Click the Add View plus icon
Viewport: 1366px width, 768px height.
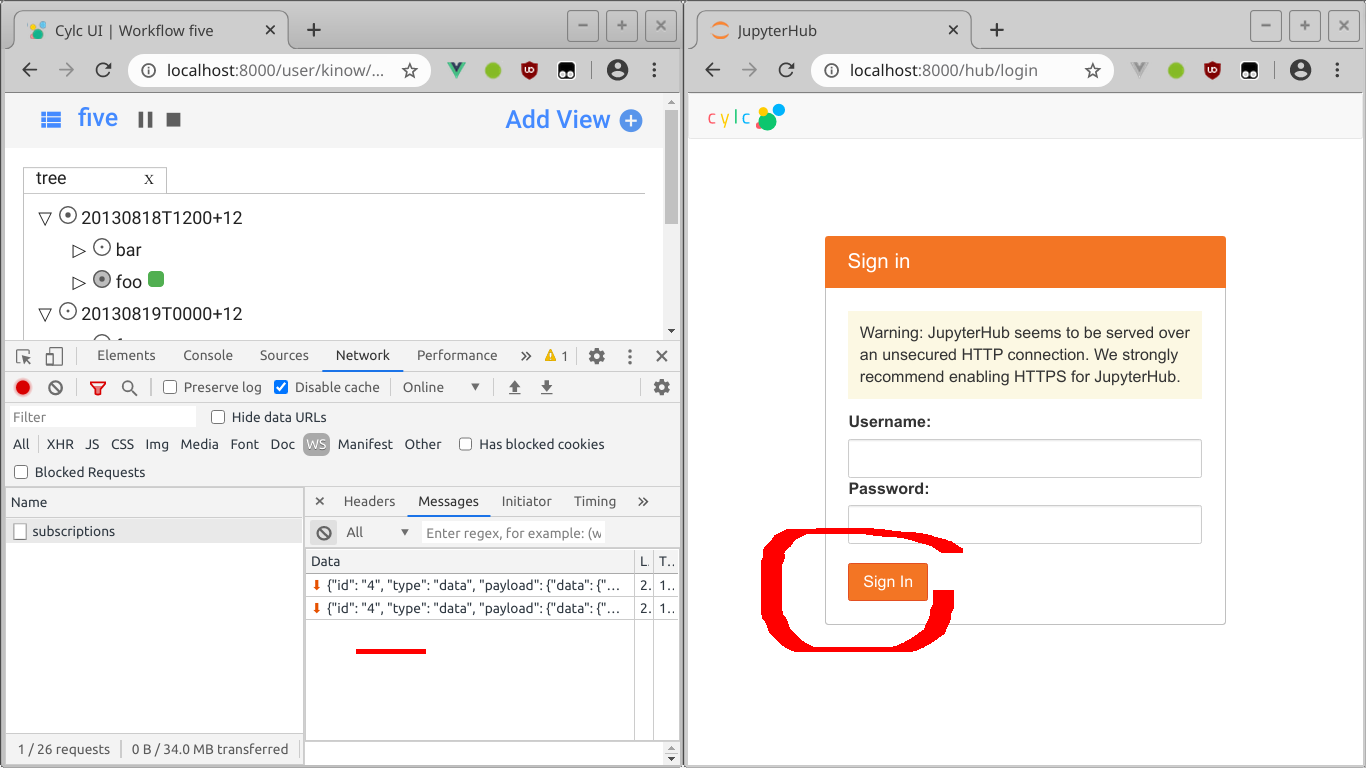pyautogui.click(x=631, y=120)
